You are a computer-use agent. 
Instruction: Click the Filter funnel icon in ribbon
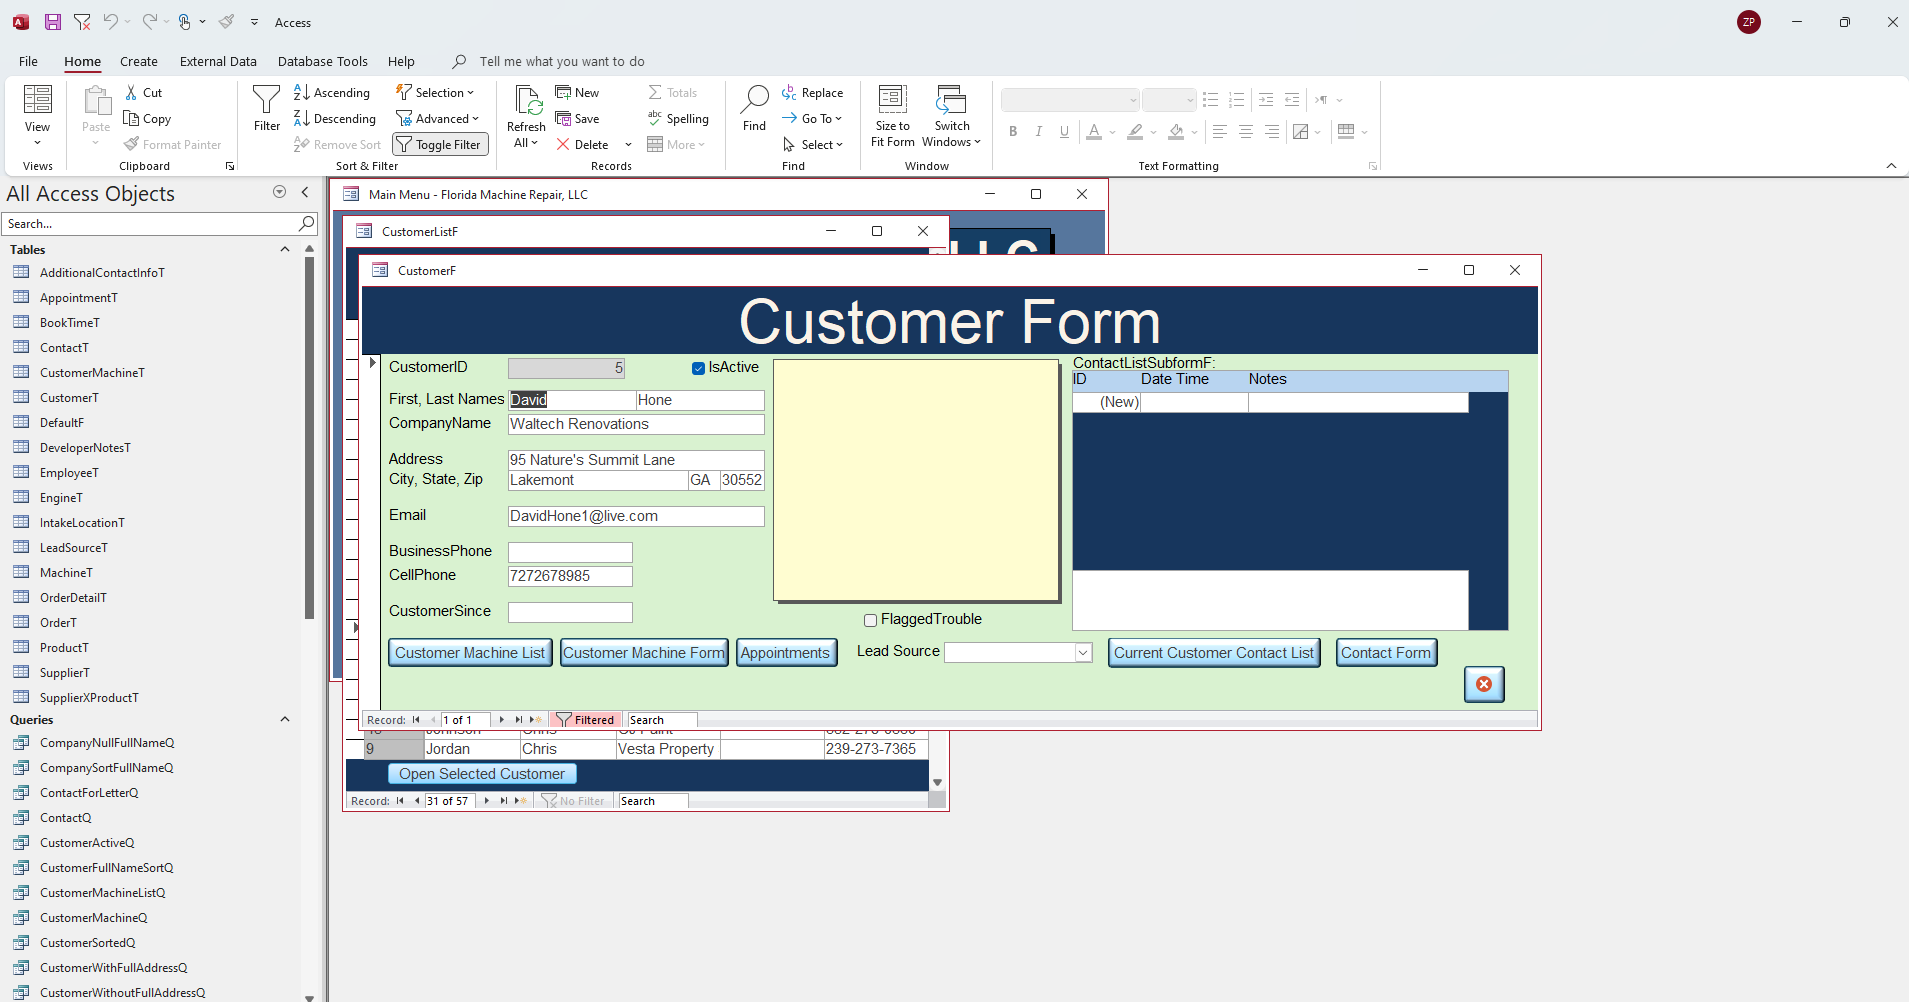click(266, 100)
